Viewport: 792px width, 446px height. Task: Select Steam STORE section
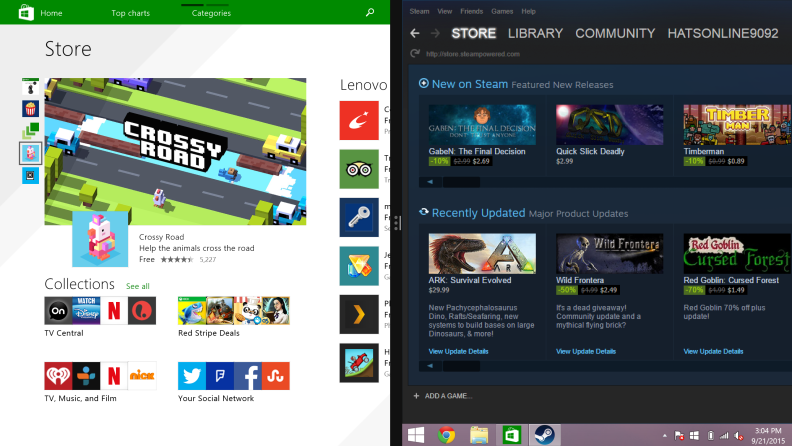coord(473,33)
